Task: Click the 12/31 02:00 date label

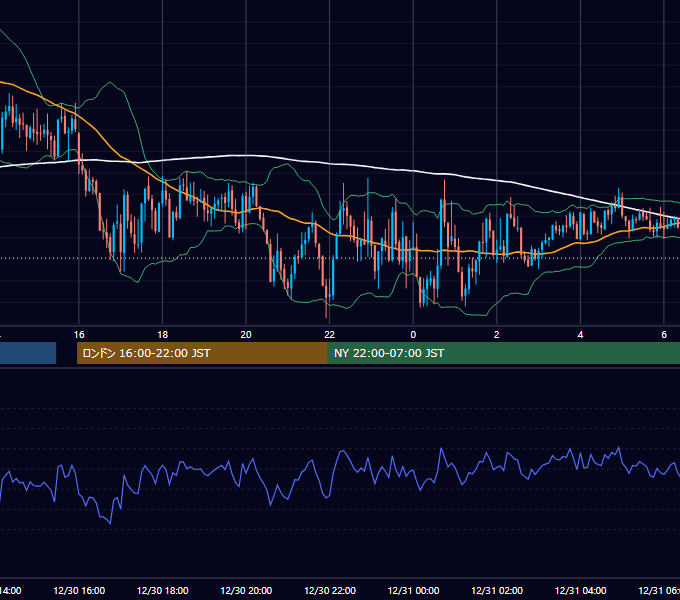Action: tap(497, 590)
